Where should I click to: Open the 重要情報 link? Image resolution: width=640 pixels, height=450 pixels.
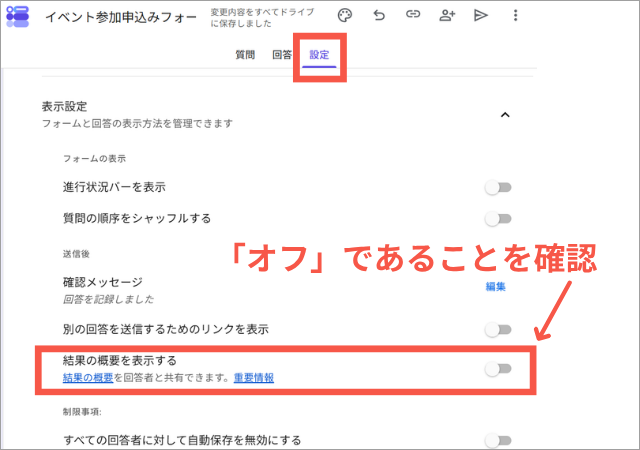[253, 378]
